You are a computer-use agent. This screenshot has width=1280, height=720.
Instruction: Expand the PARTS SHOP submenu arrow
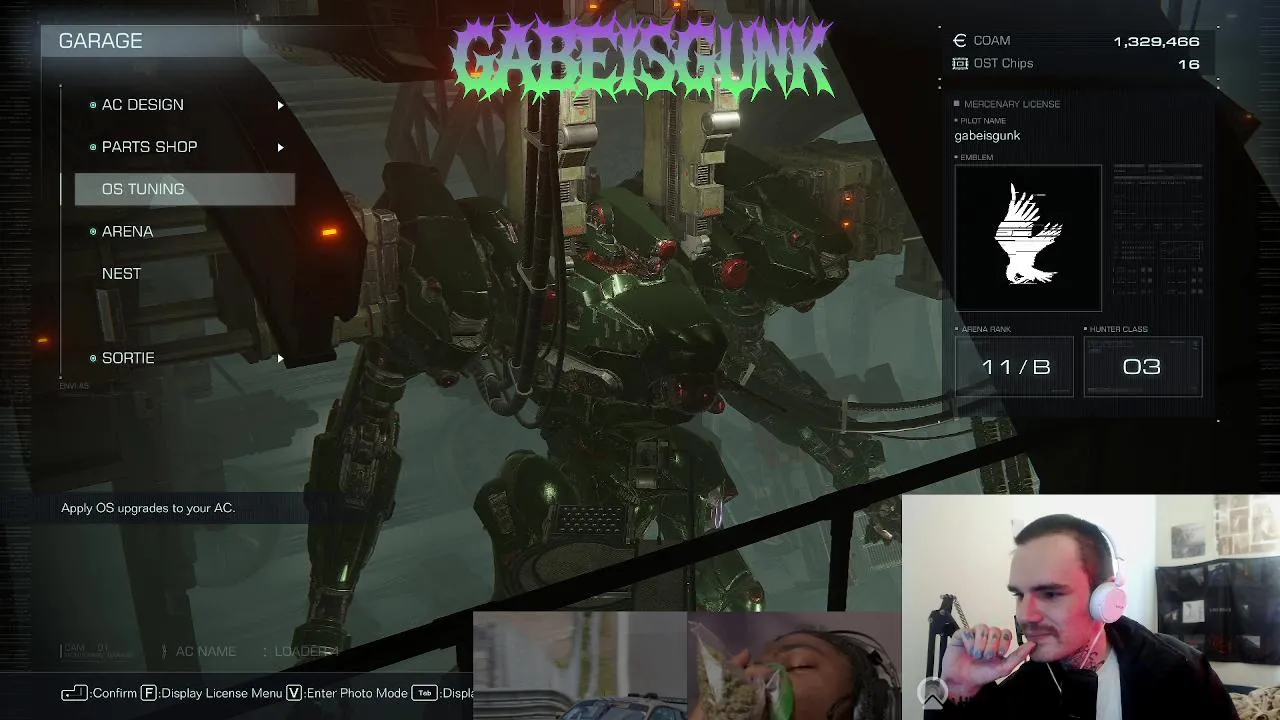(x=280, y=147)
